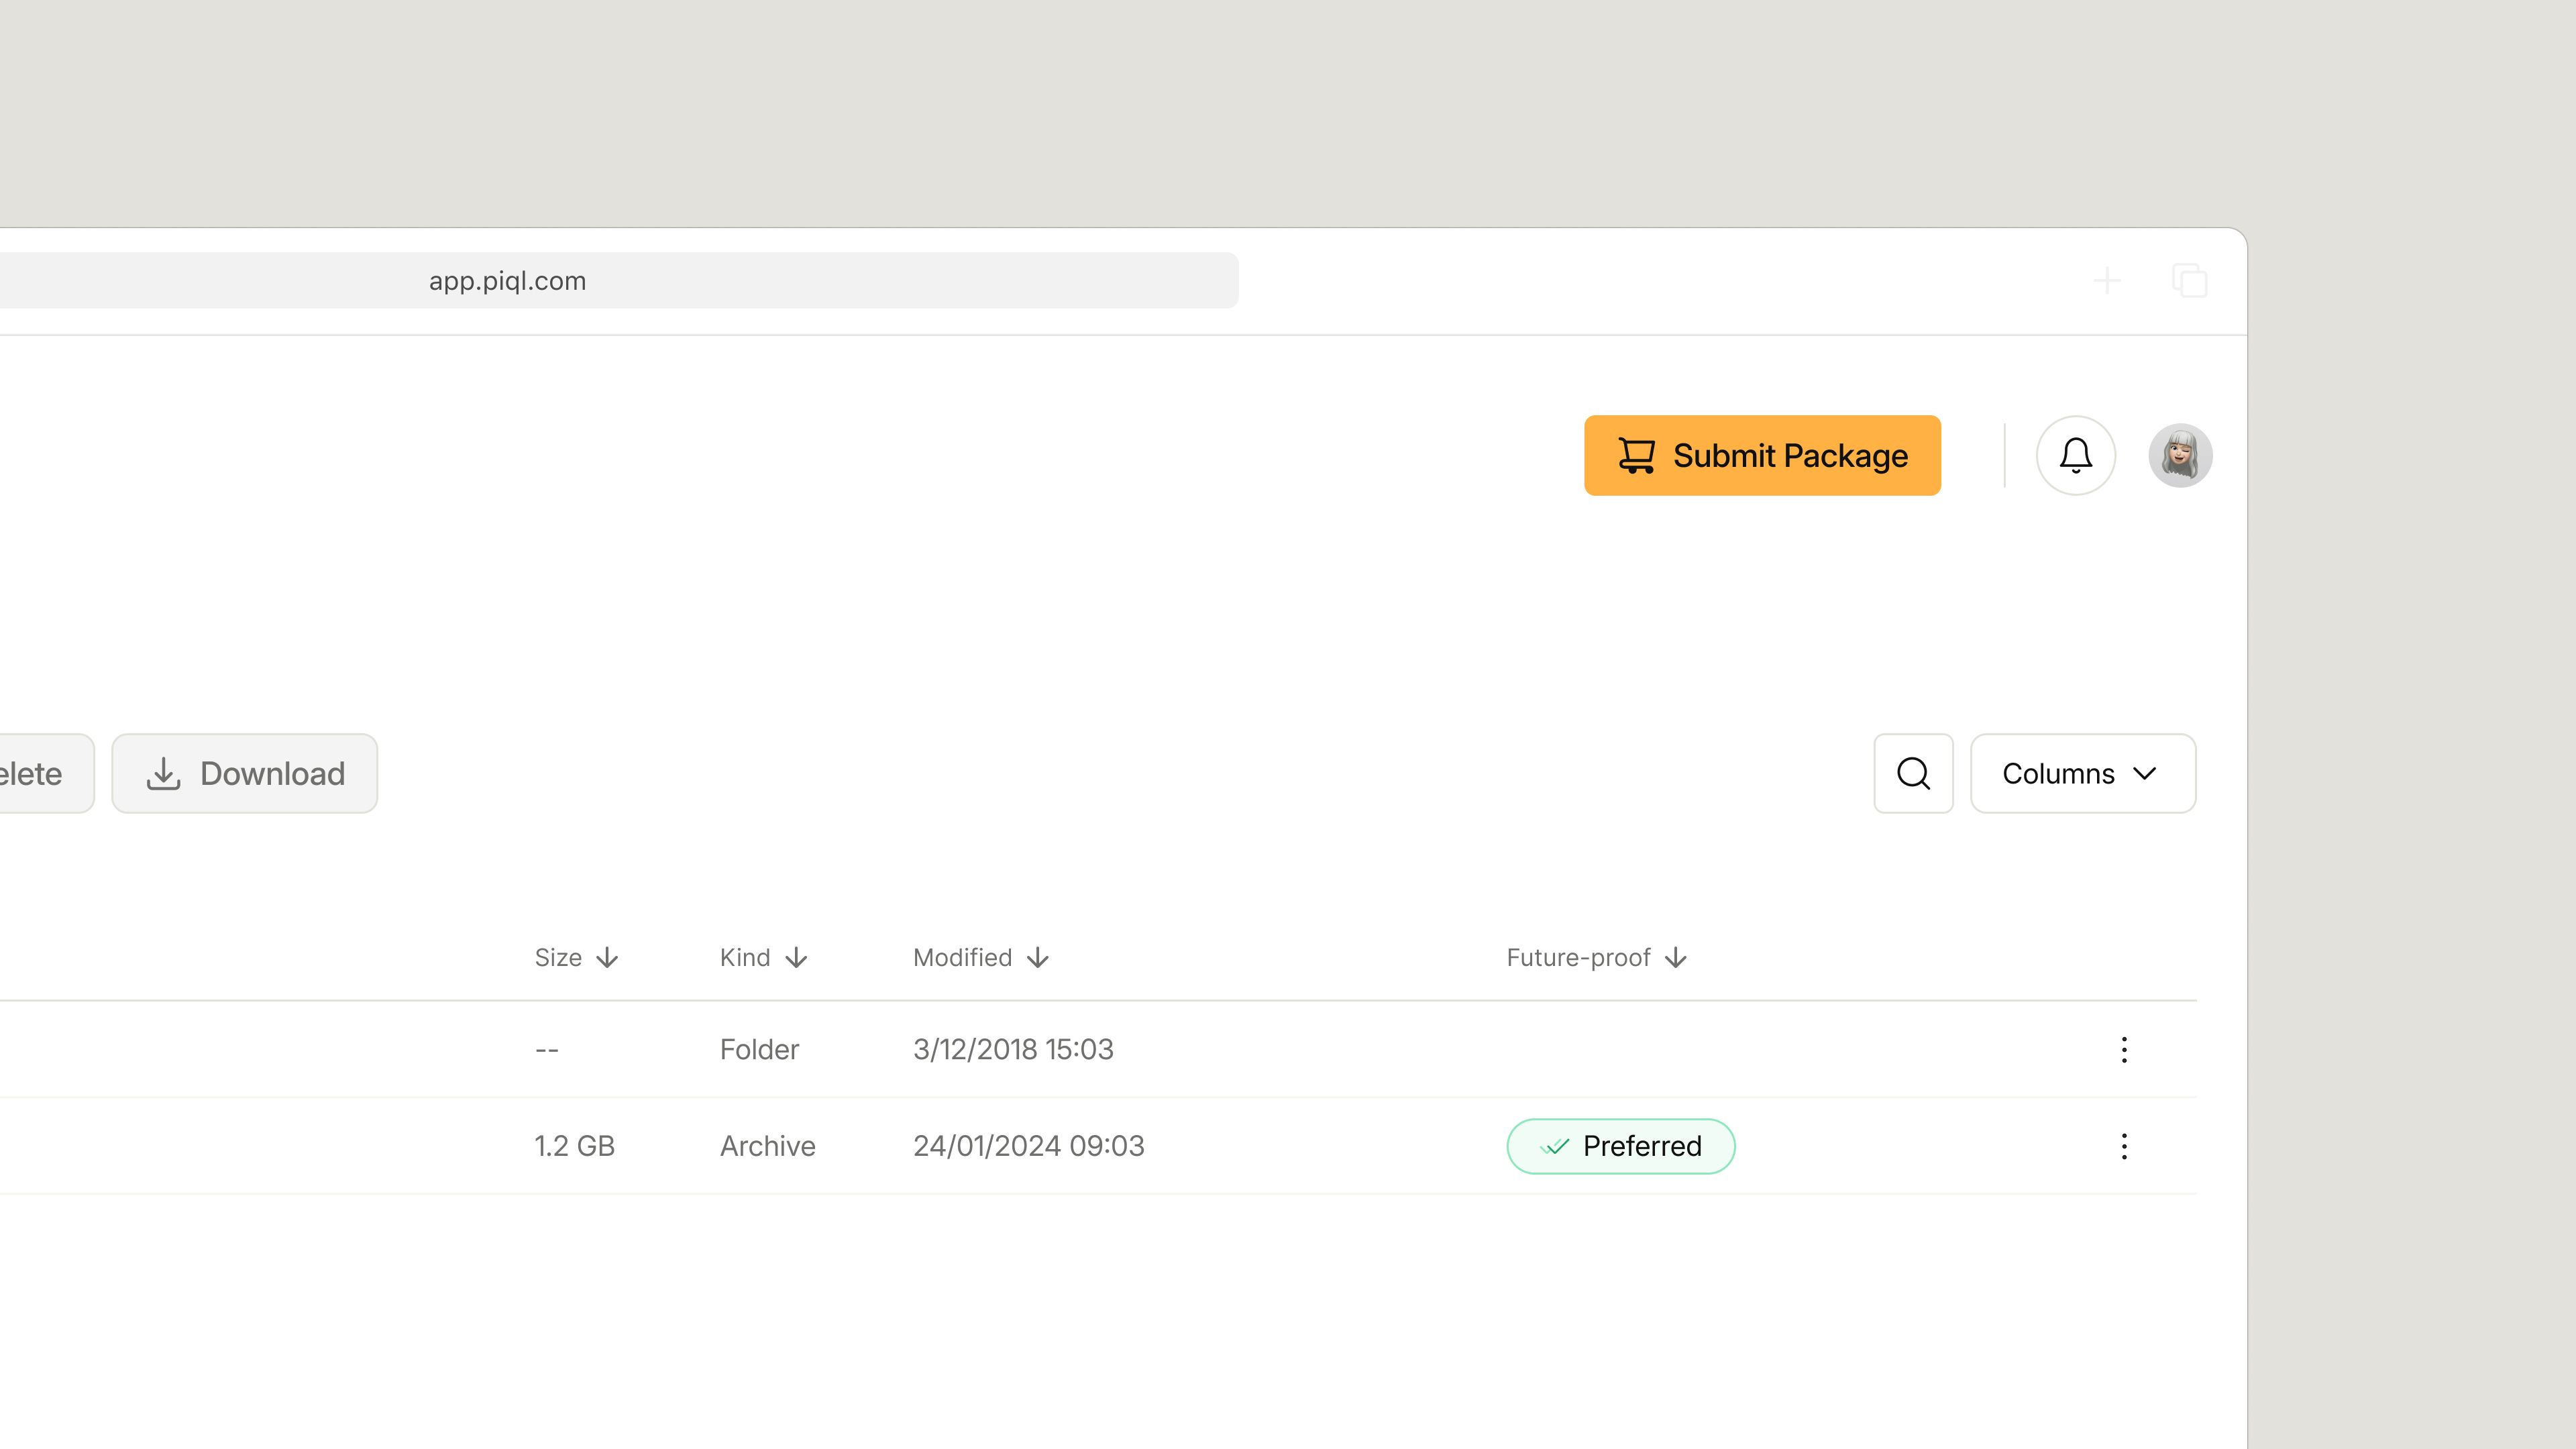Image resolution: width=2576 pixels, height=1449 pixels.
Task: Sort by the Size column arrow
Action: [607, 958]
